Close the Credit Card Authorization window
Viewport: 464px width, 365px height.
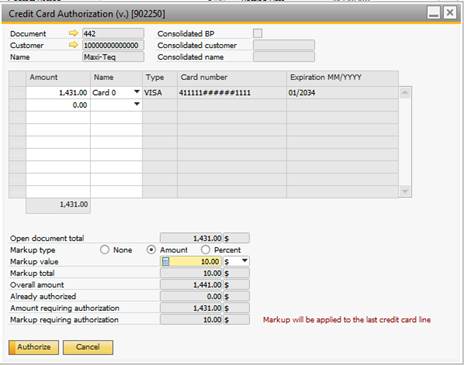(450, 13)
